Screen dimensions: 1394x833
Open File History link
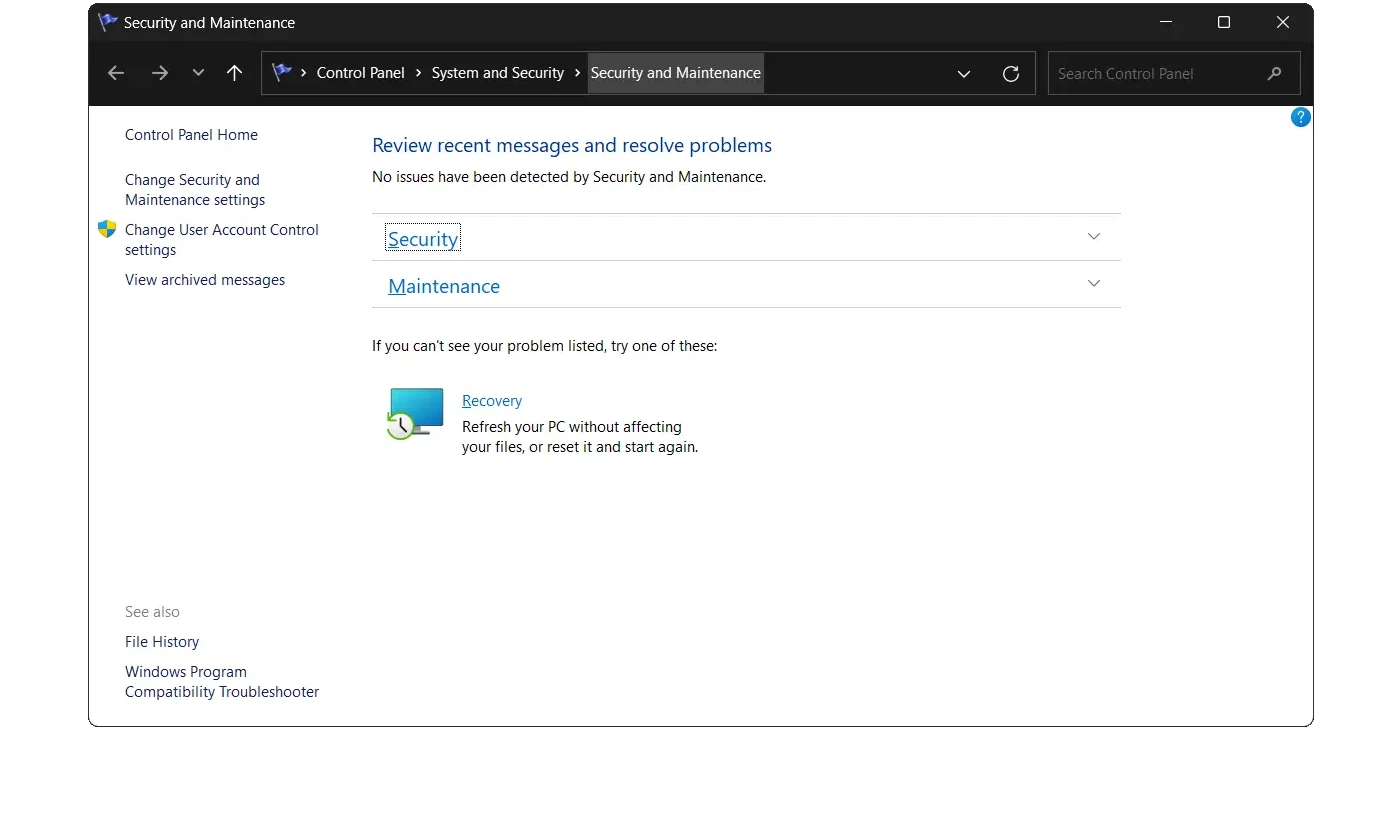pyautogui.click(x=162, y=642)
